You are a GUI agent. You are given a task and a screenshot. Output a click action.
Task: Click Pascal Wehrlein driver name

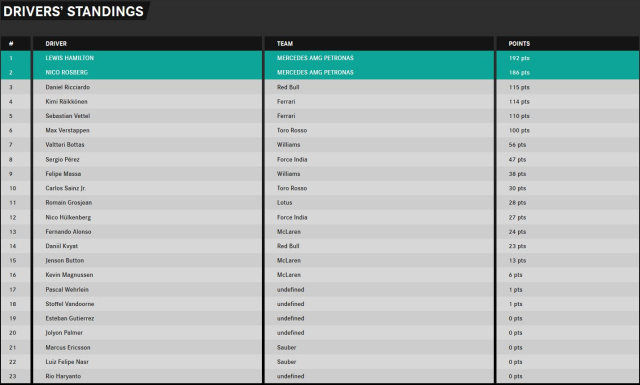point(67,289)
